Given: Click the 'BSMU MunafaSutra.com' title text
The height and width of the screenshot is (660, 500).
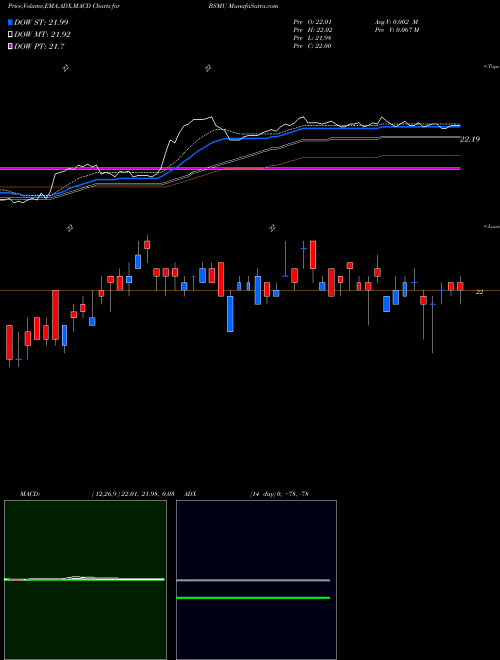Looking at the screenshot, I should point(243,7).
